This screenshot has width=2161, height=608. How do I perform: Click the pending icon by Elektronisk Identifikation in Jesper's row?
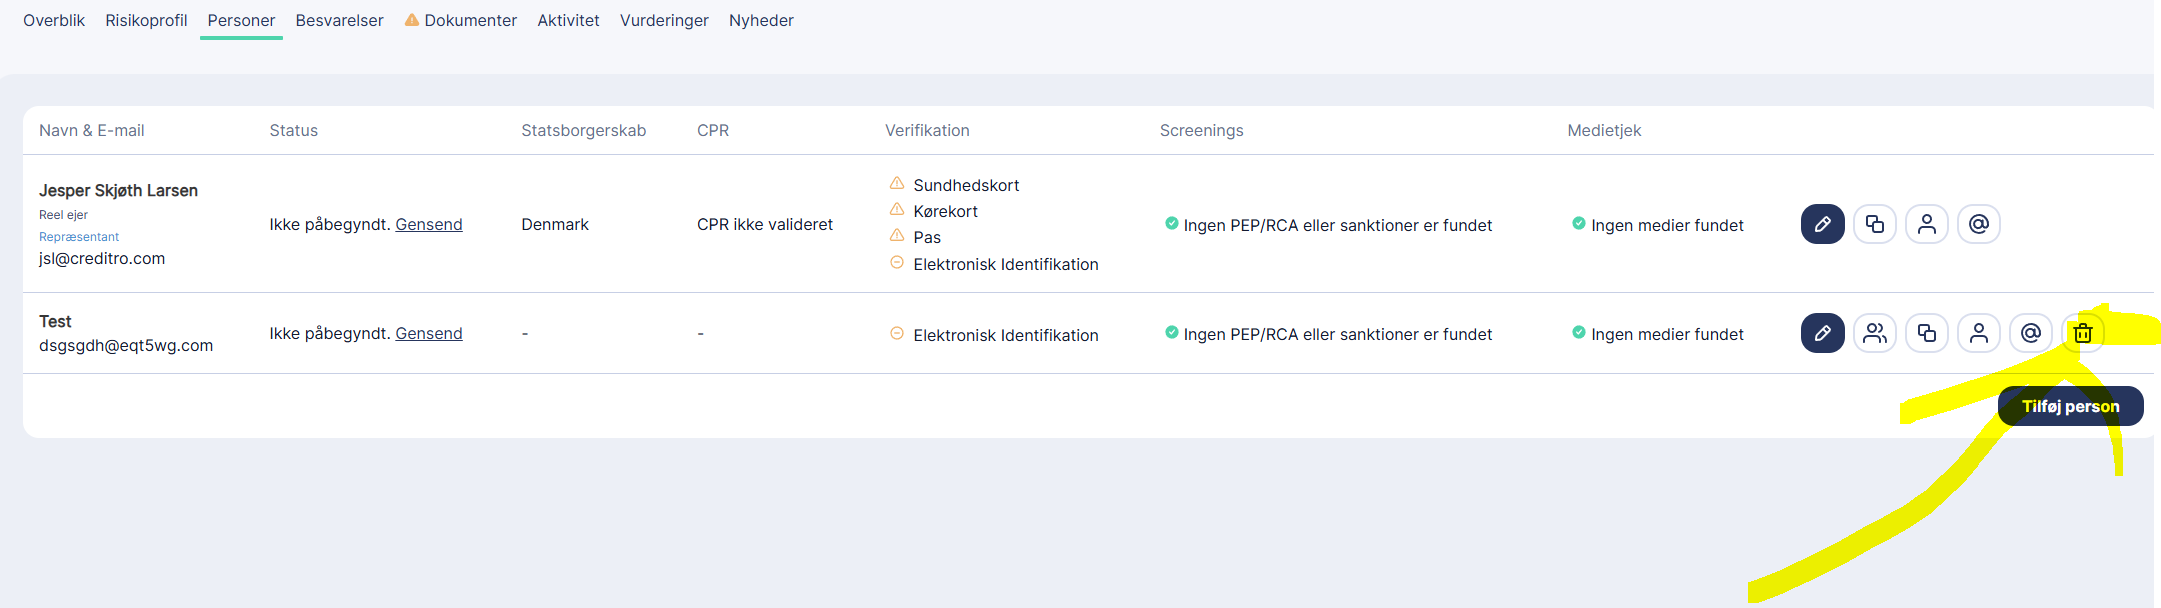[897, 262]
